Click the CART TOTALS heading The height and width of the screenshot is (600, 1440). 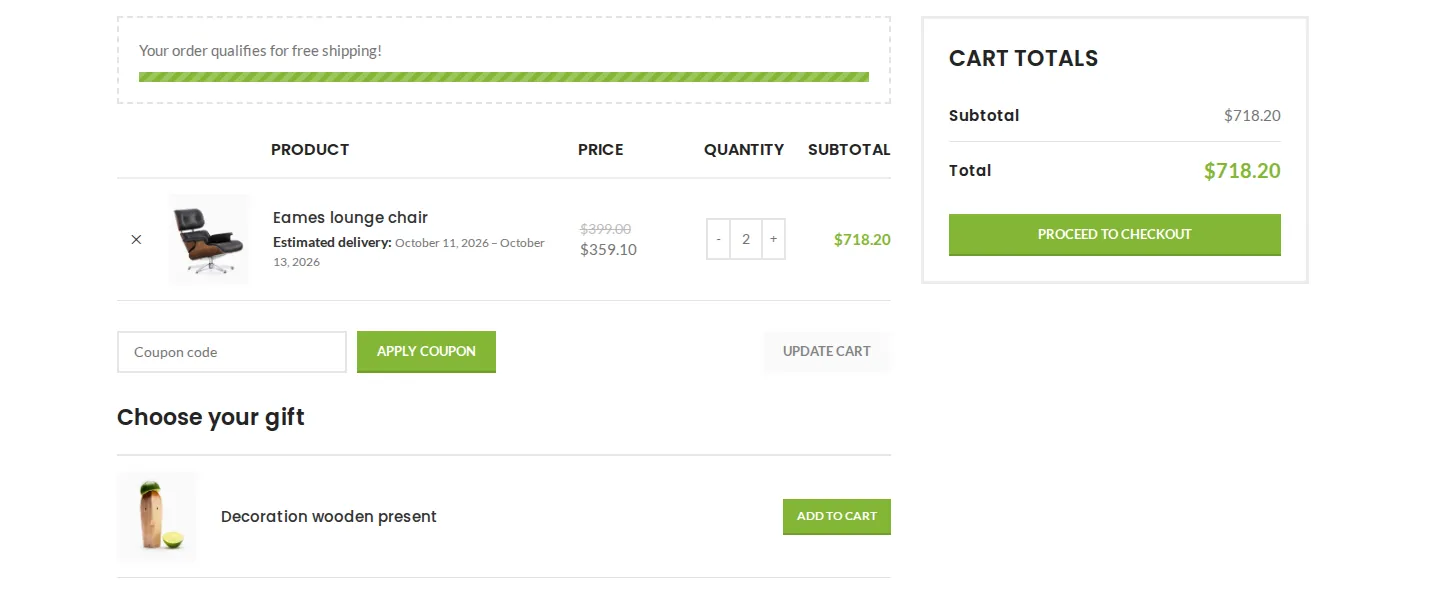click(1023, 58)
